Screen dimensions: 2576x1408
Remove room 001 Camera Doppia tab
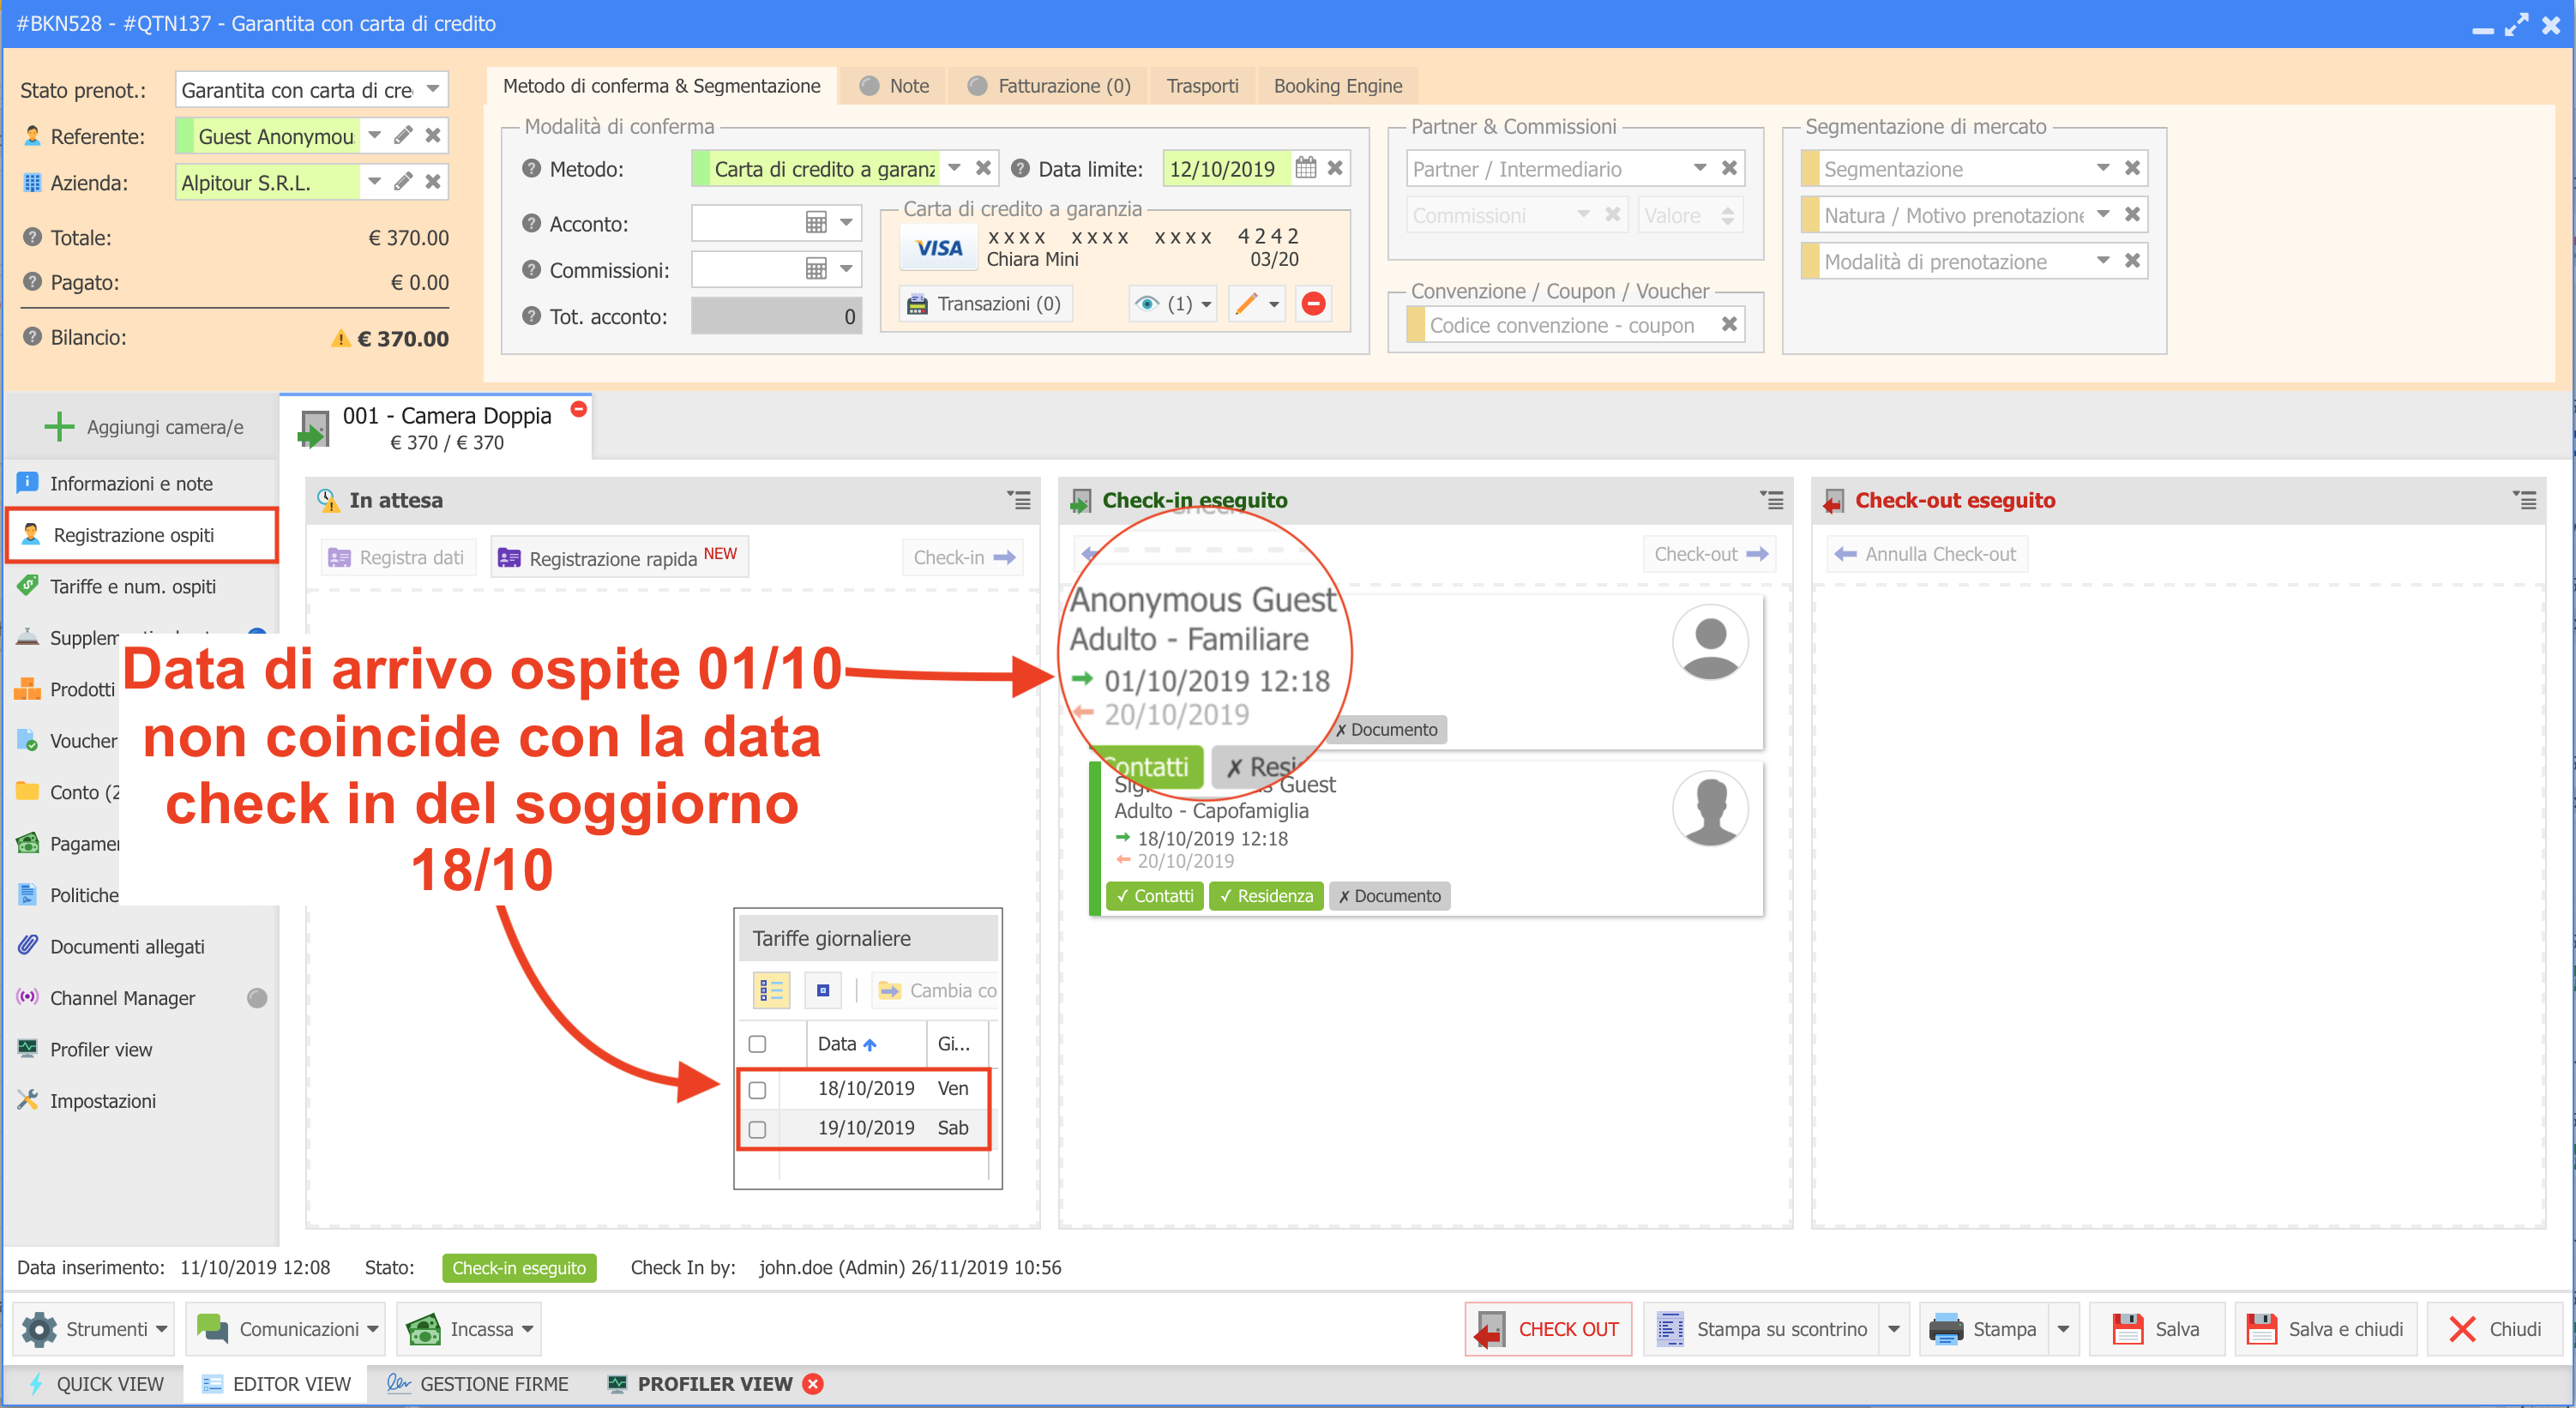[578, 409]
